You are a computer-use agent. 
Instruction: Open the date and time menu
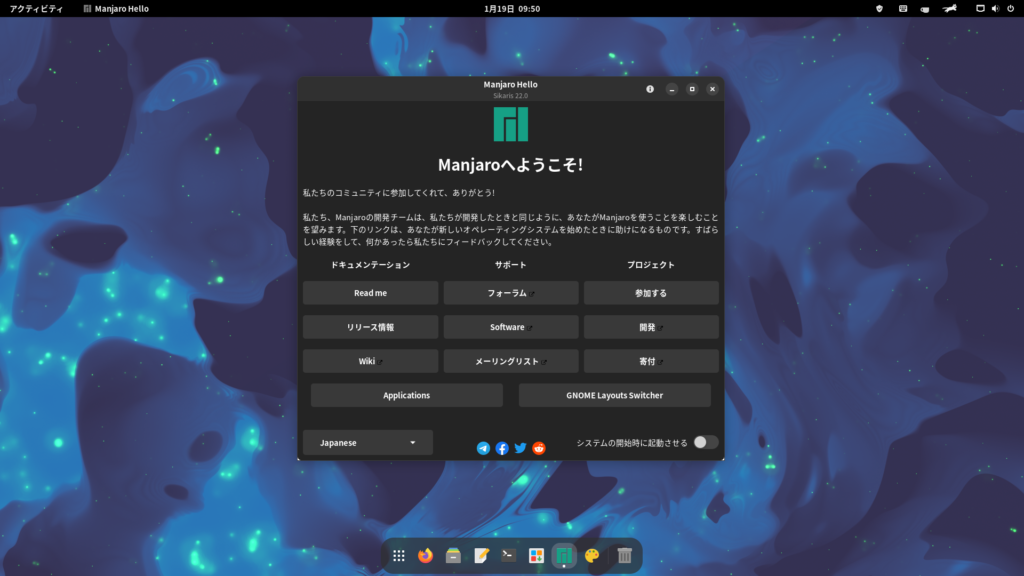tap(512, 8)
